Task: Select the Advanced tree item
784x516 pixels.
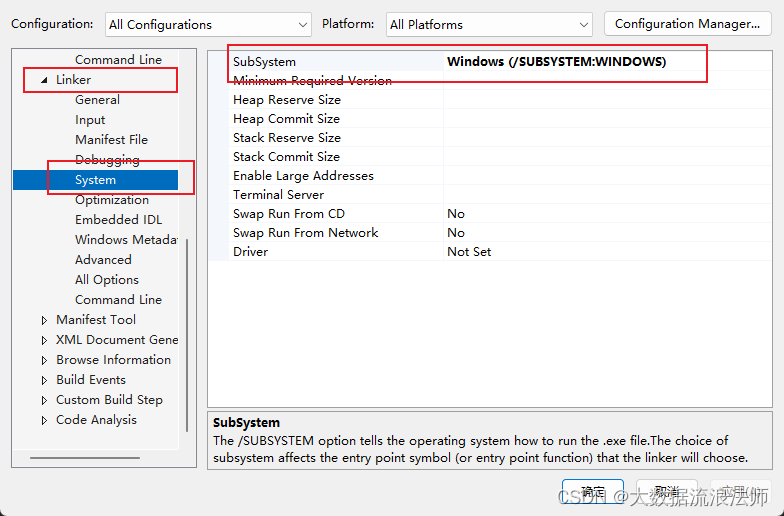Action: coord(104,260)
